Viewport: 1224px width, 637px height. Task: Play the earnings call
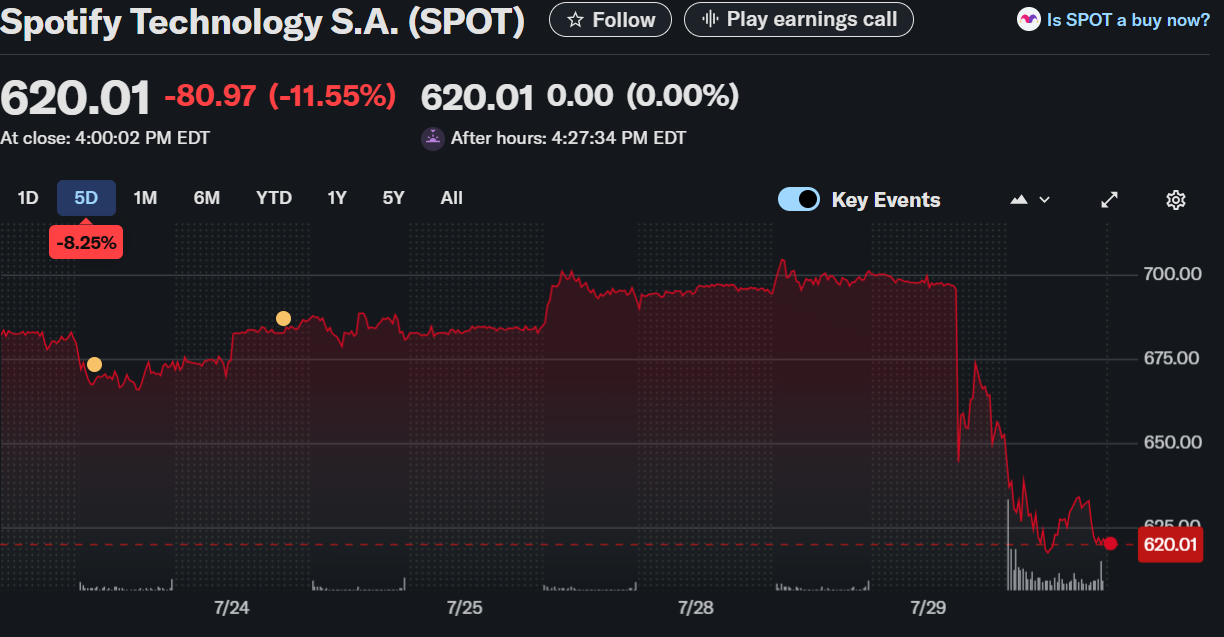(x=798, y=19)
